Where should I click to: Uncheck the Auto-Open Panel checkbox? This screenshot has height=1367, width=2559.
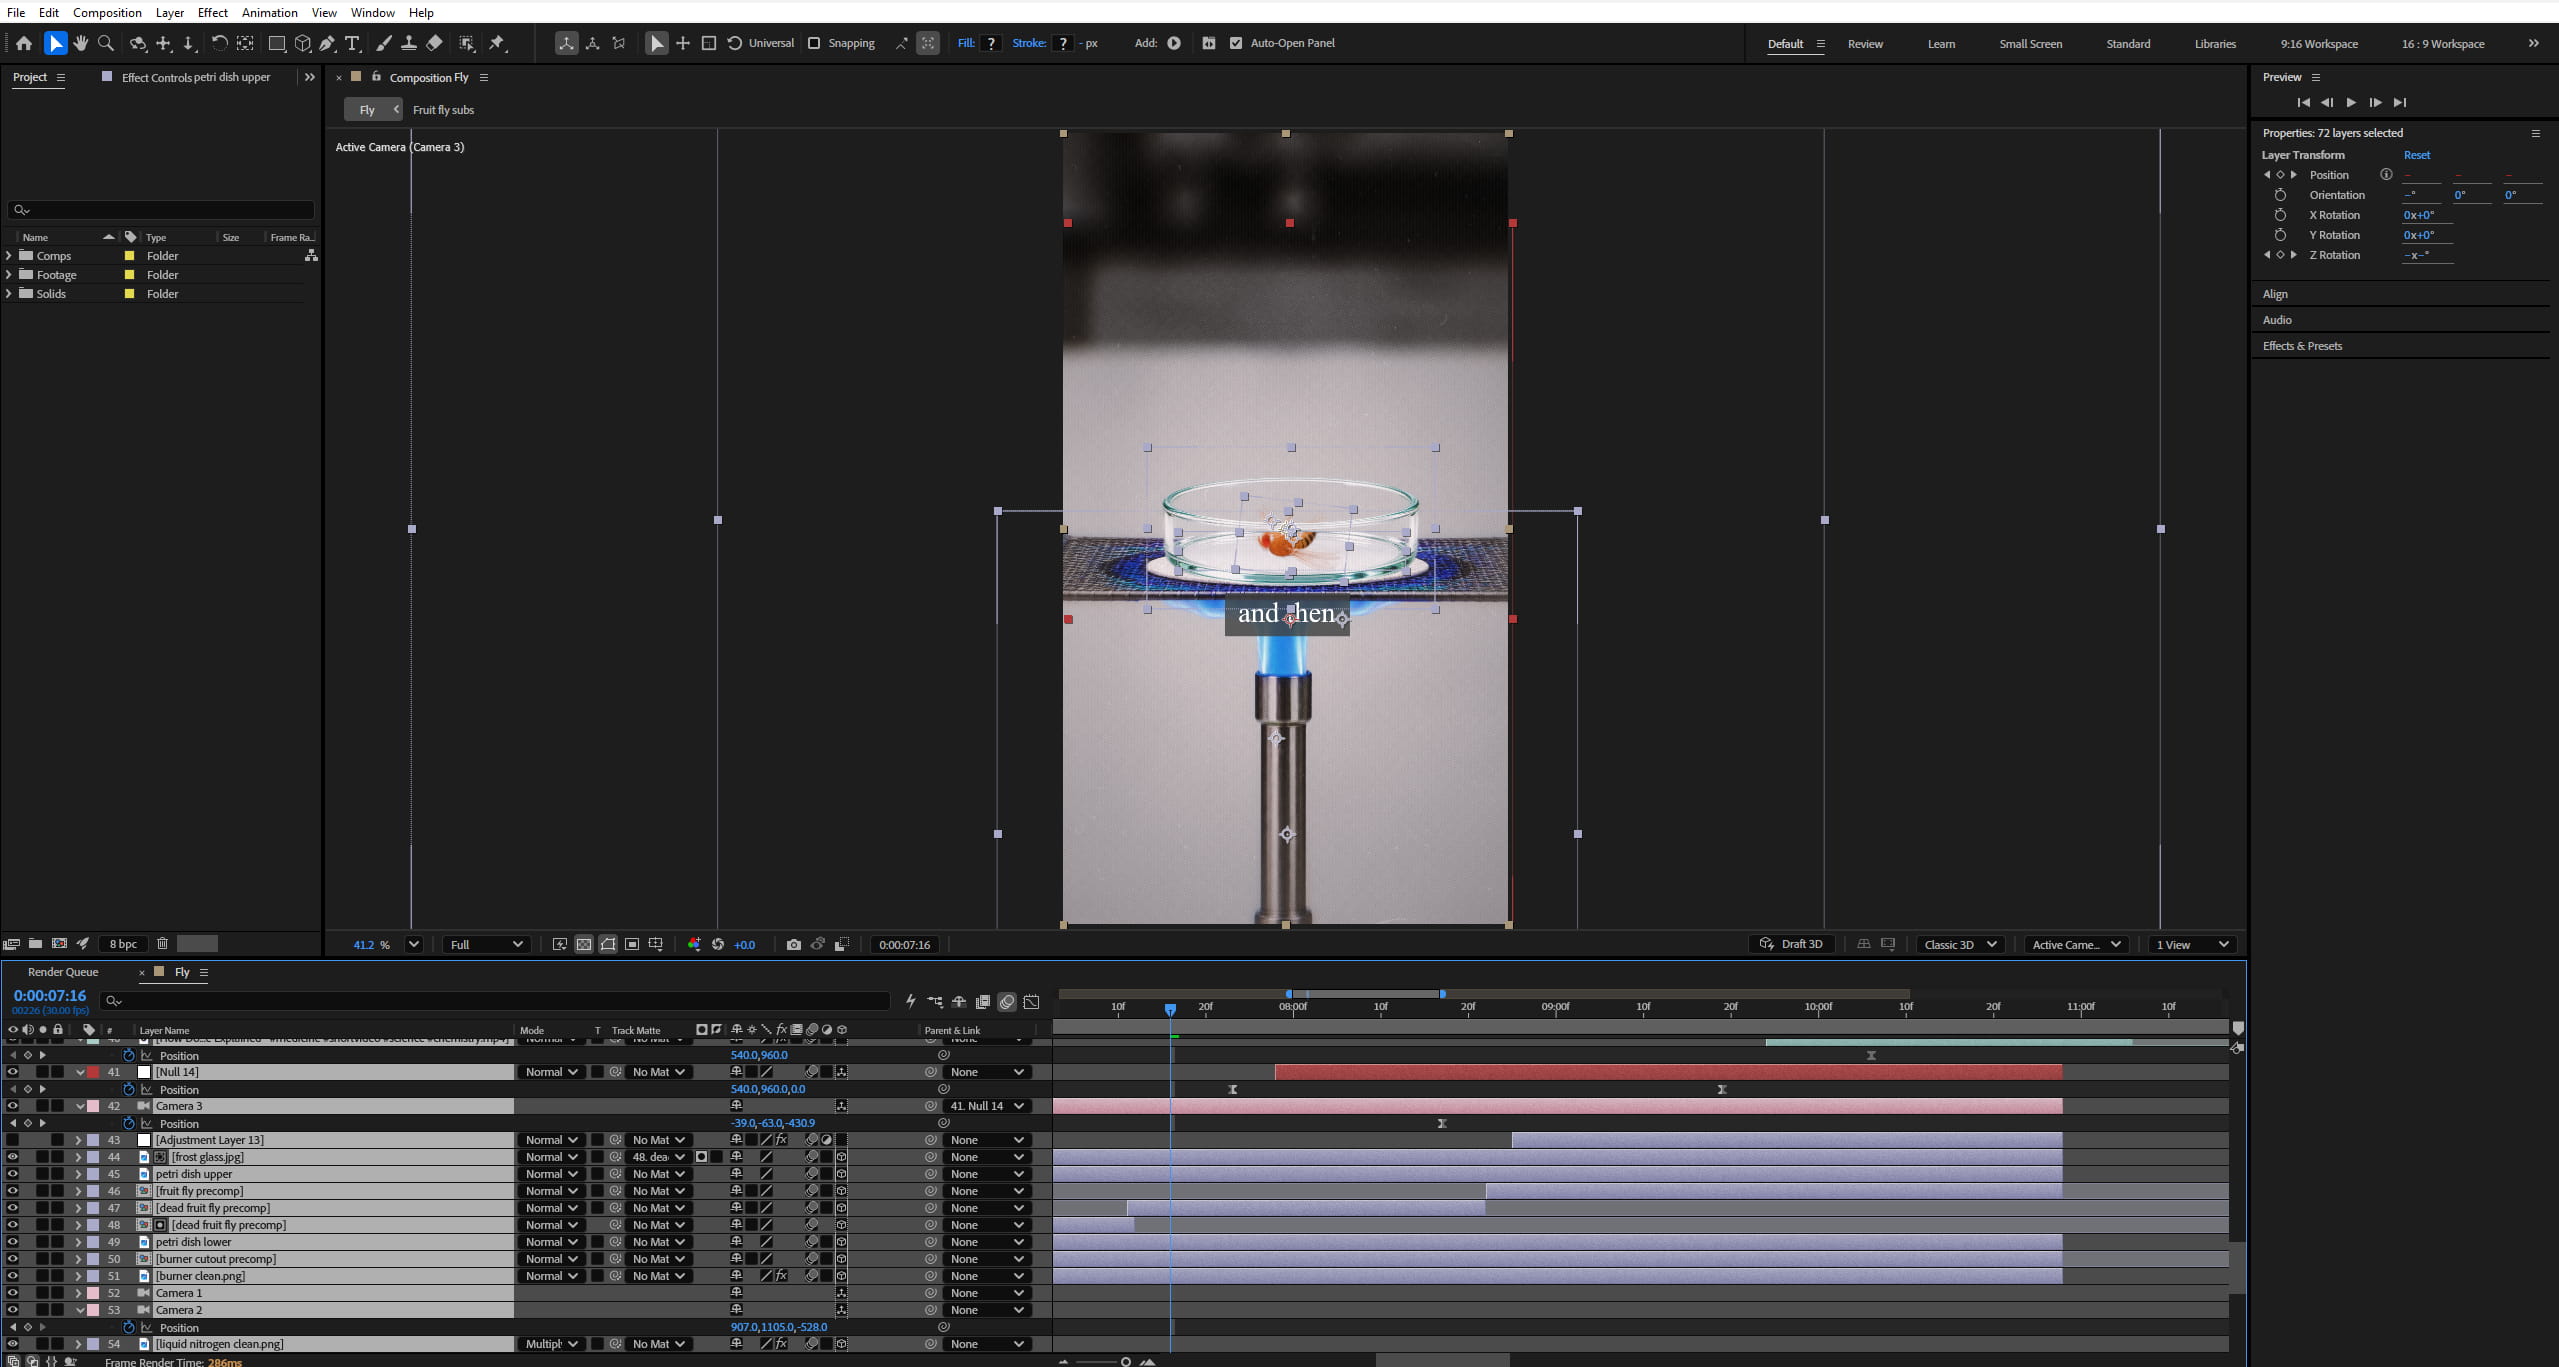[x=1236, y=43]
